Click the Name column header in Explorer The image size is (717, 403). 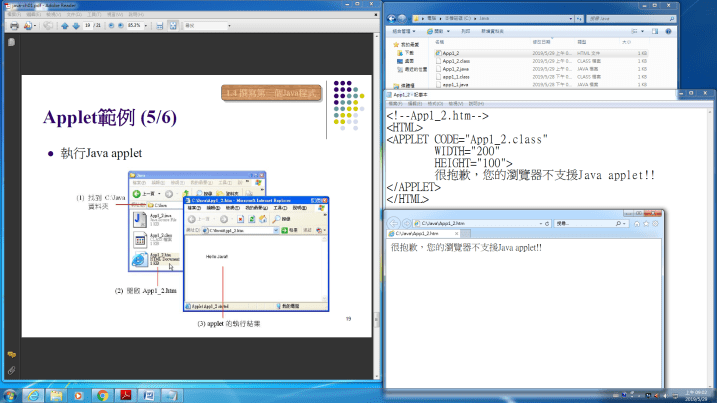(x=440, y=43)
